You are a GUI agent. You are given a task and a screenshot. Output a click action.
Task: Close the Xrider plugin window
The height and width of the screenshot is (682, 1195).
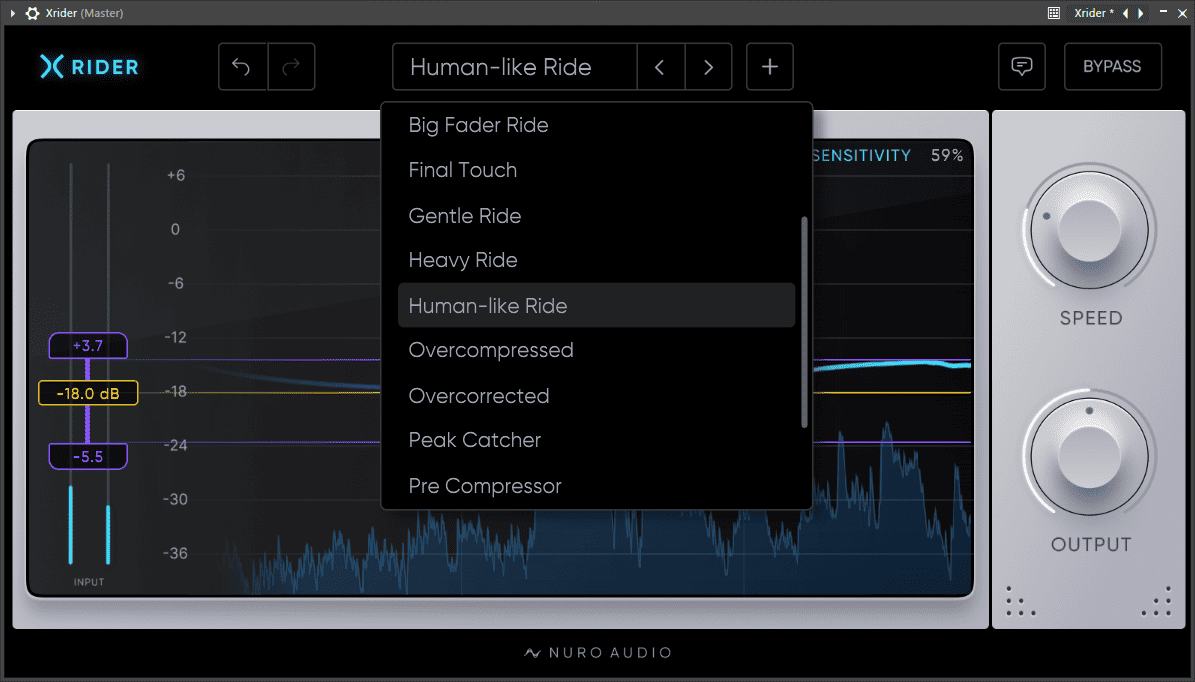(x=1183, y=13)
